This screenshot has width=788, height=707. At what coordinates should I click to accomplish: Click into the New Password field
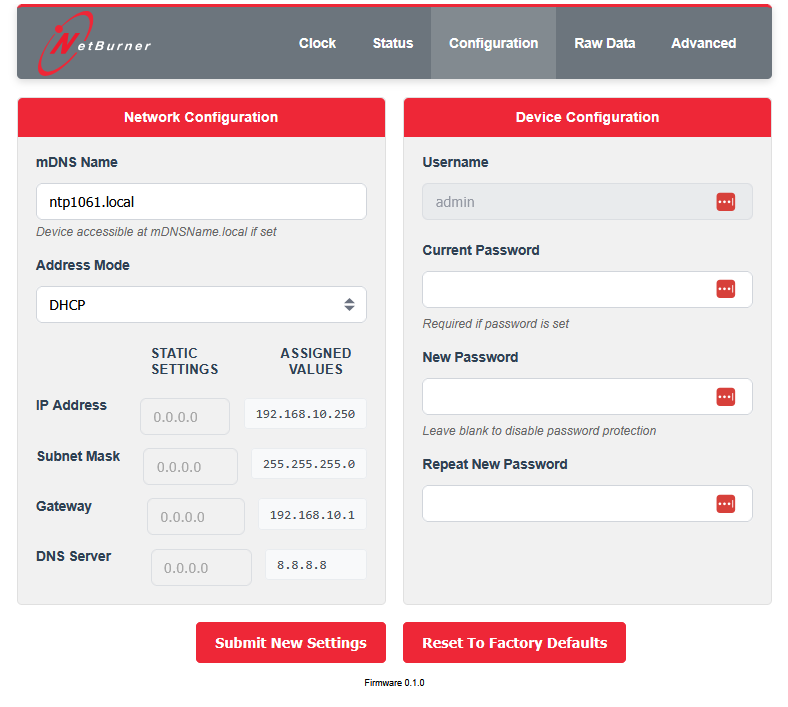[567, 397]
